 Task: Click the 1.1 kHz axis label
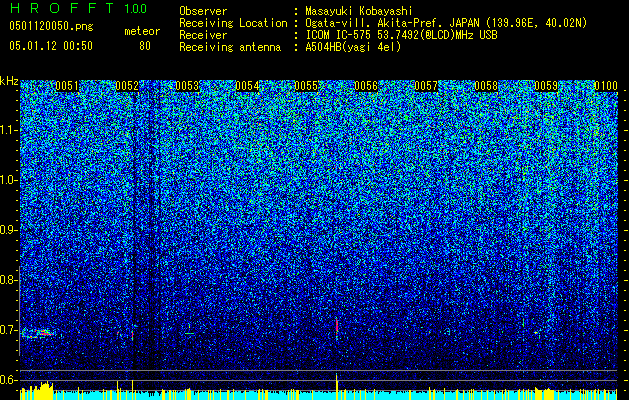(9, 130)
